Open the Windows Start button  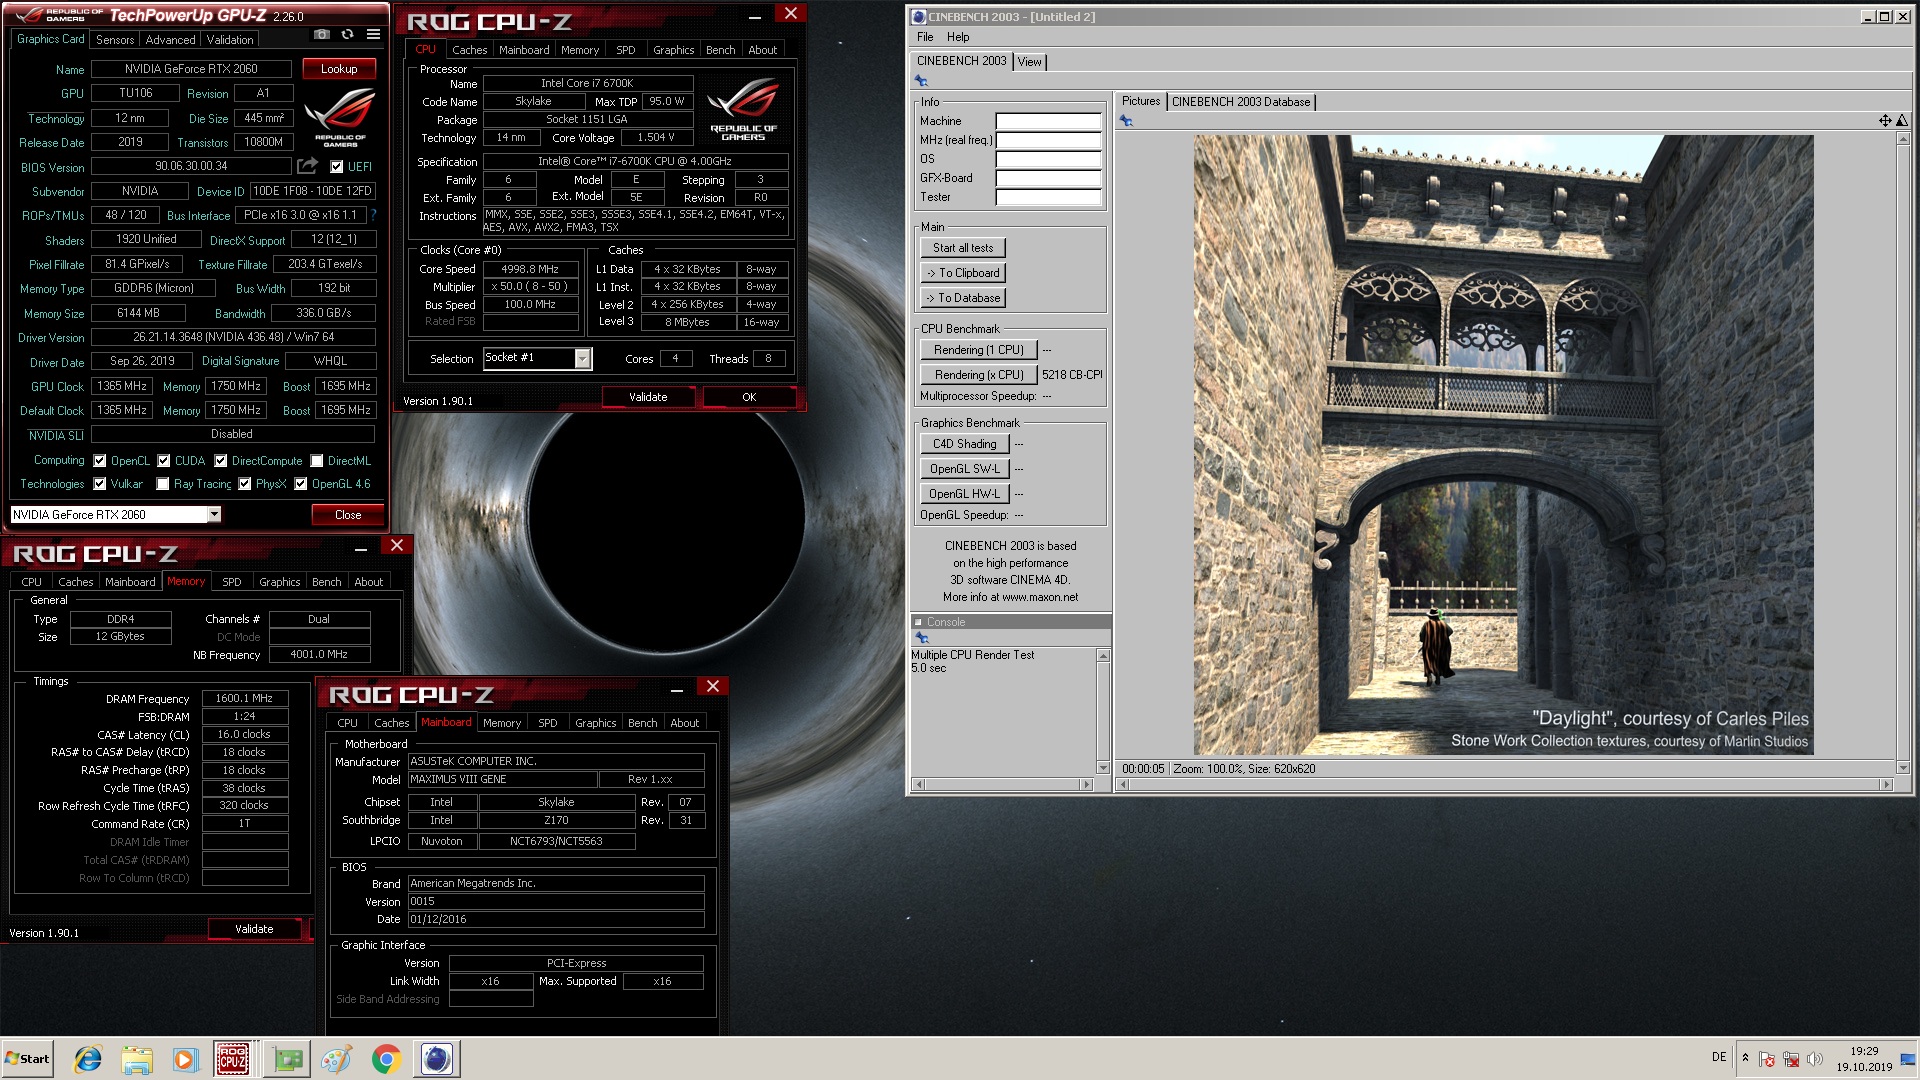point(27,1059)
